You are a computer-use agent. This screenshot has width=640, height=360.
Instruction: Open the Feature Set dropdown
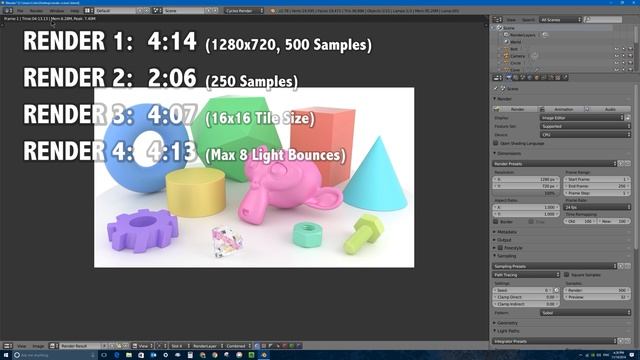tap(585, 126)
